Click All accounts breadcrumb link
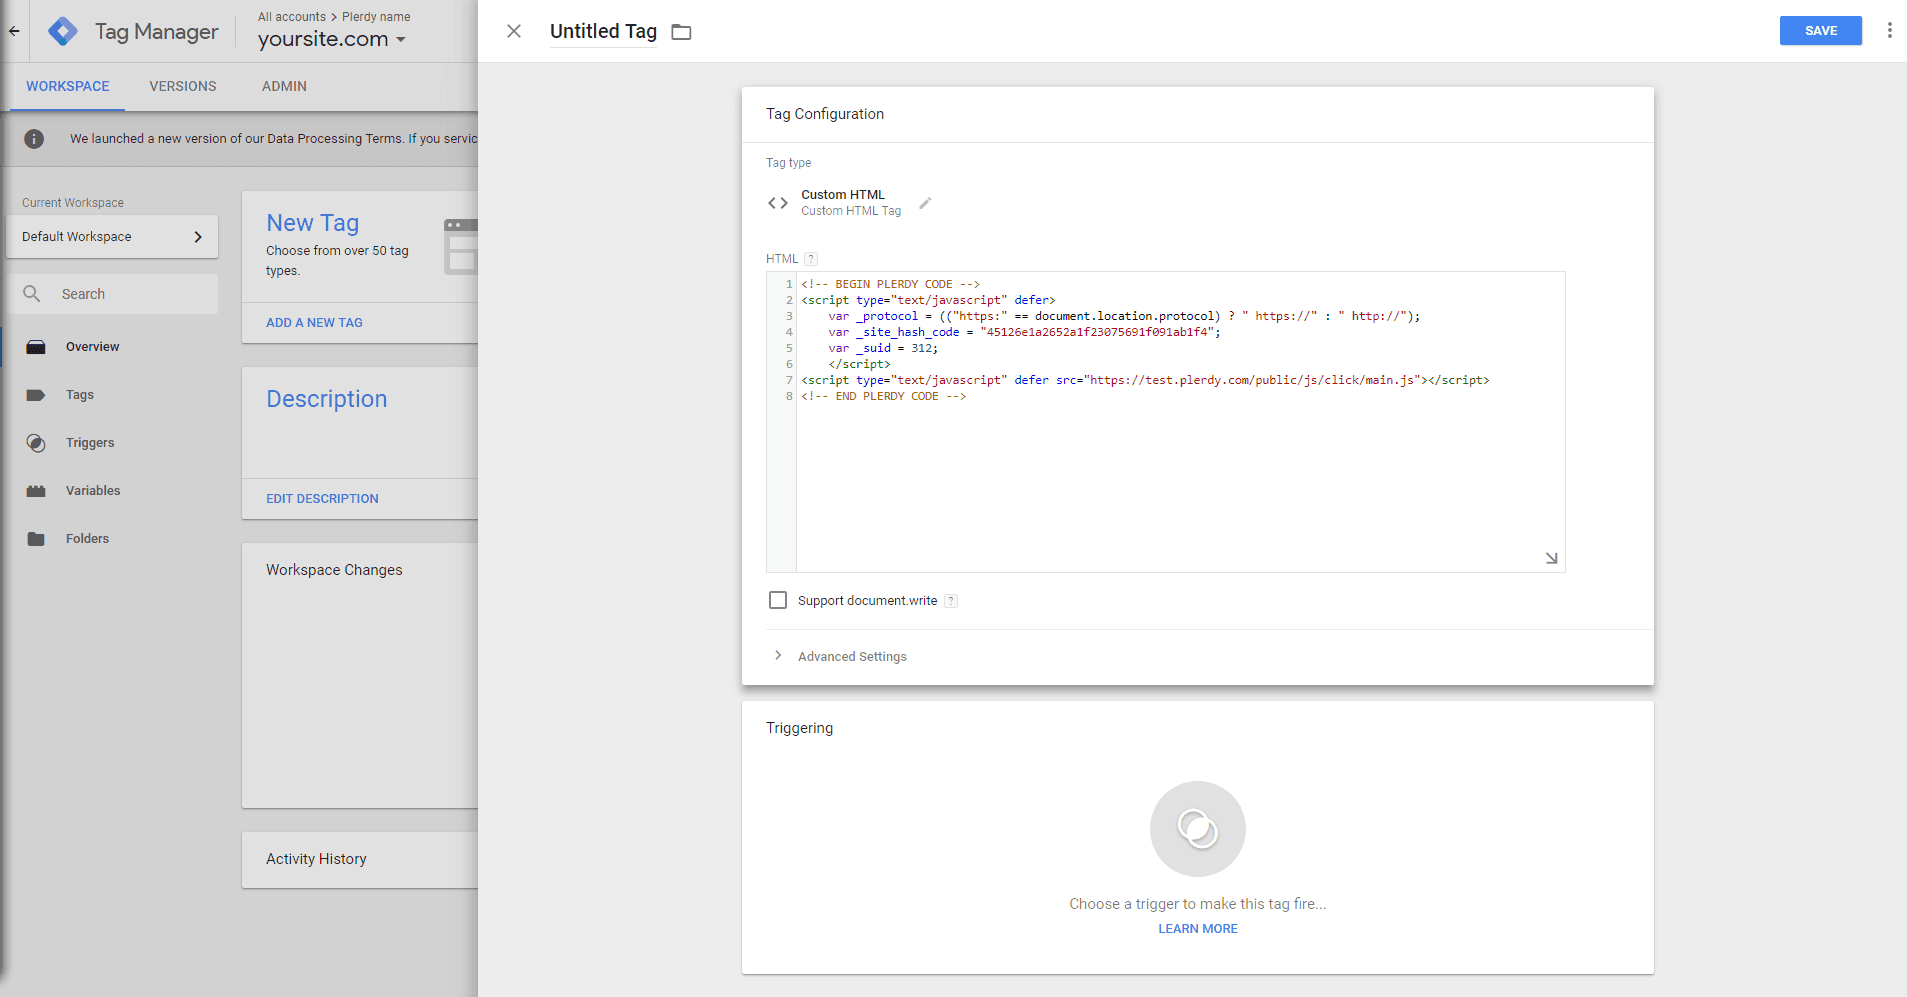Viewport: 1907px width, 997px height. (292, 17)
